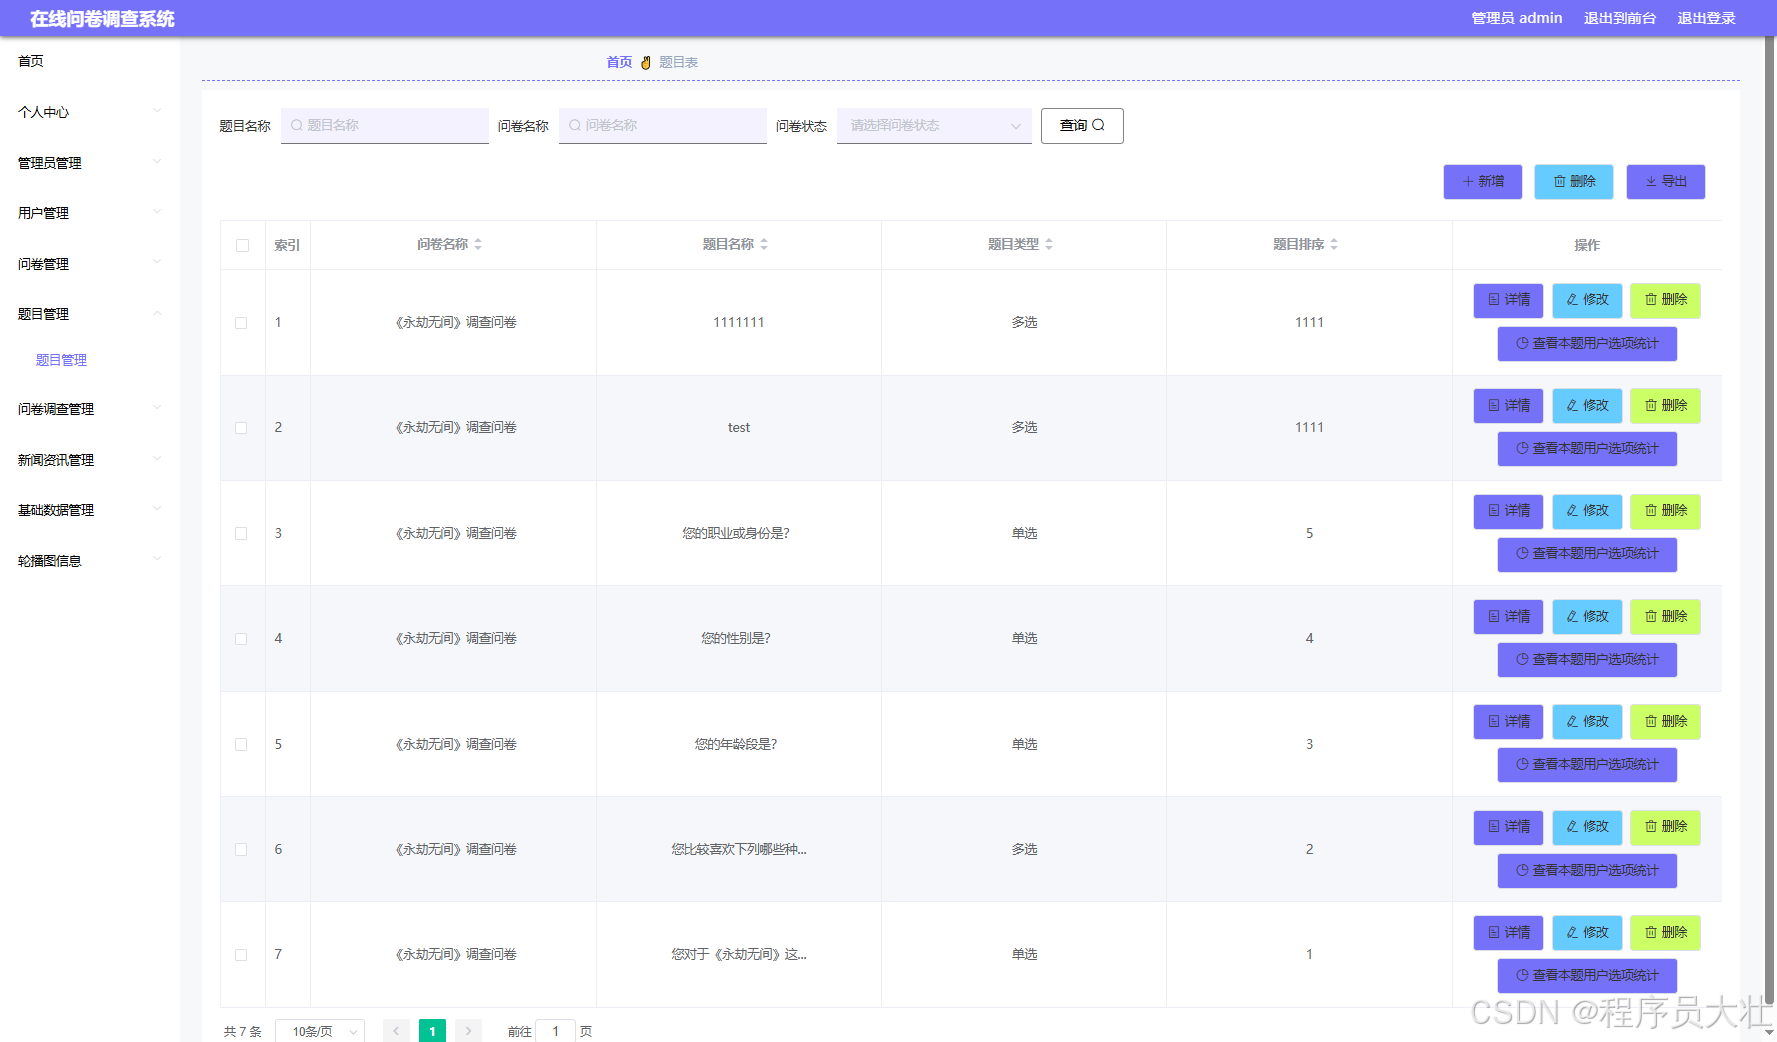The height and width of the screenshot is (1042, 1777).
Task: Click the trash icon on the top 删除 button
Action: coord(1560,181)
